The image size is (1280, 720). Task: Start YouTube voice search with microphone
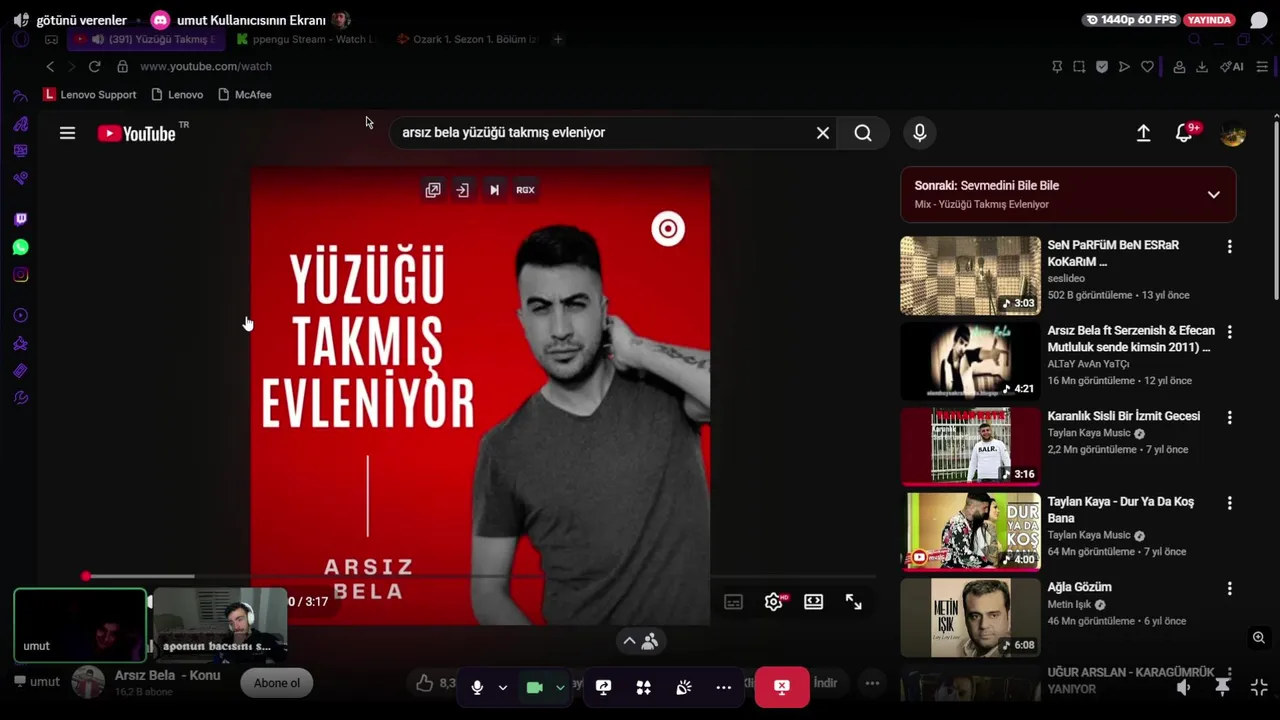point(920,133)
